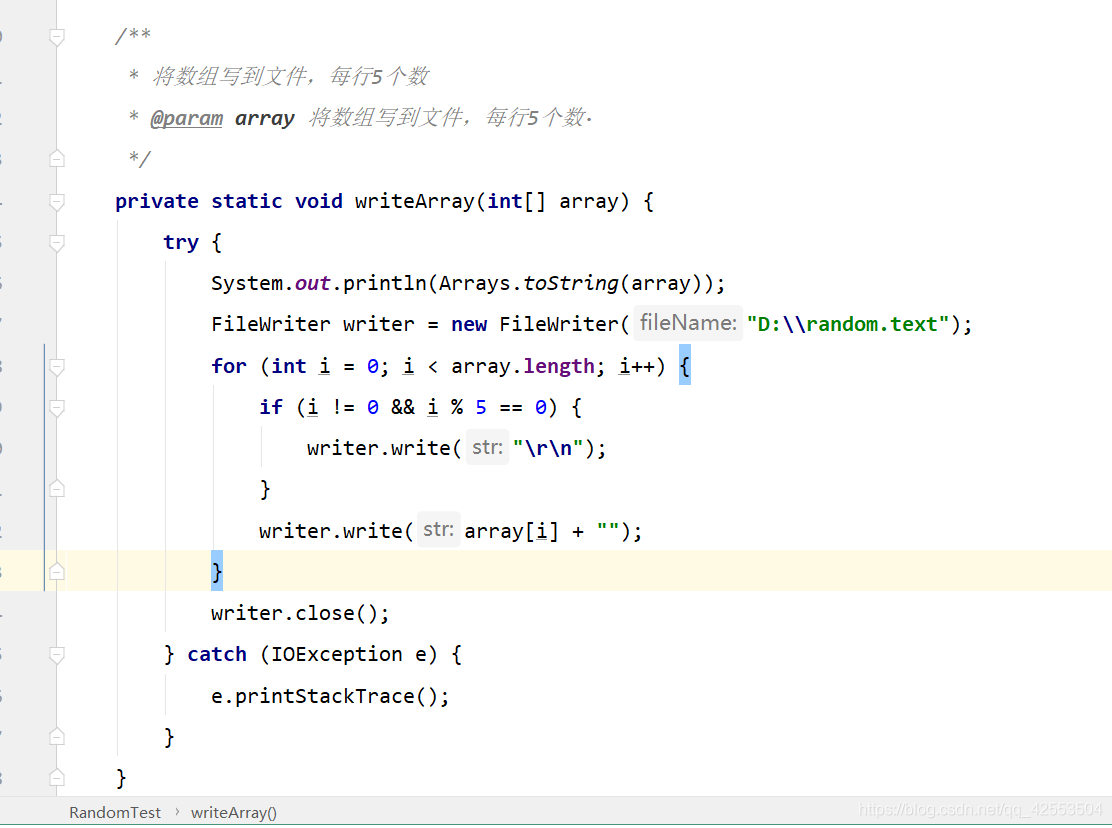This screenshot has width=1112, height=828.
Task: Collapse the for loop fold marker
Action: (x=57, y=367)
